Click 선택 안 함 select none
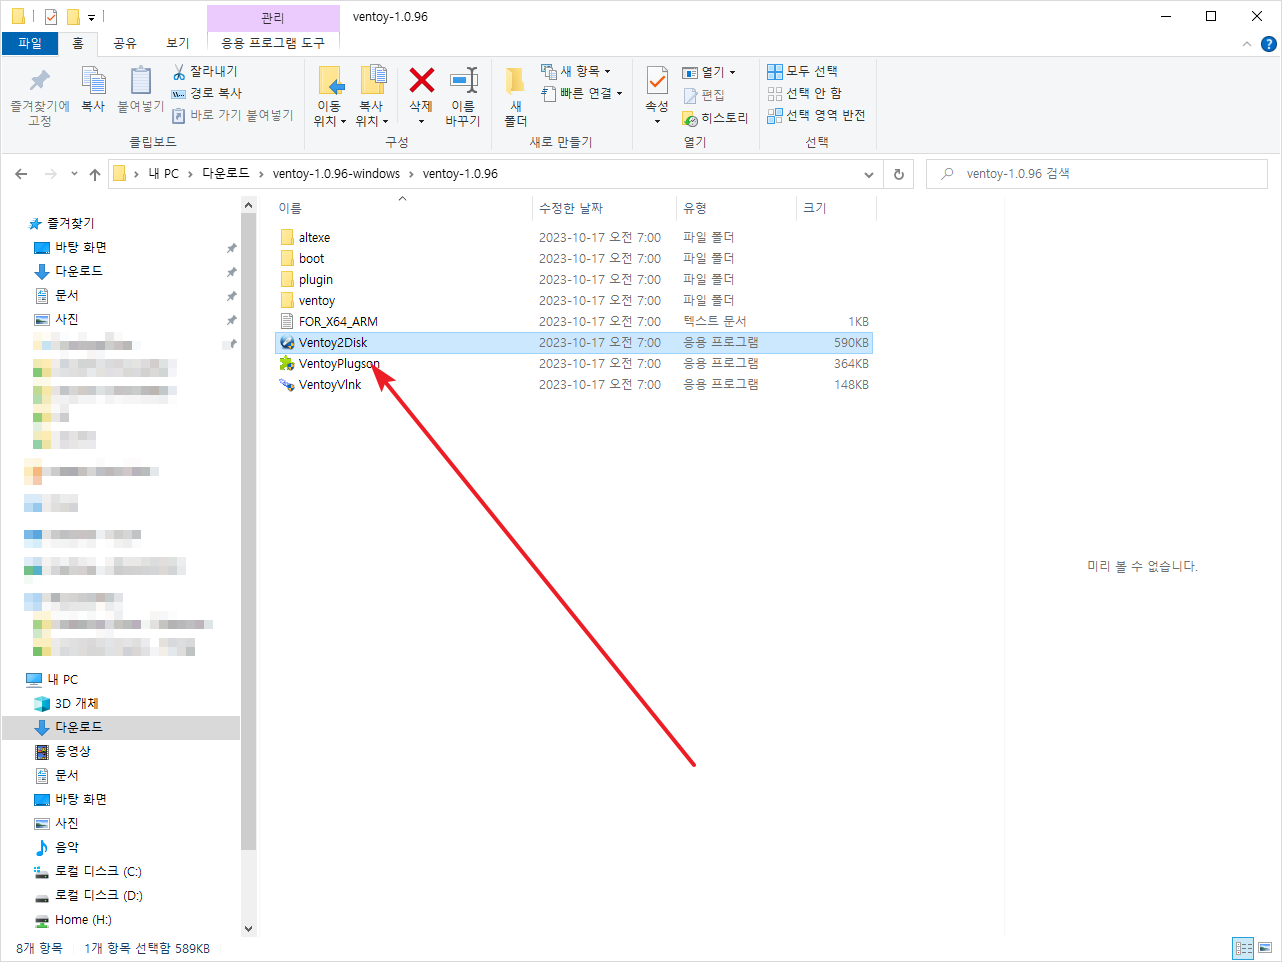This screenshot has width=1282, height=962. (x=805, y=93)
